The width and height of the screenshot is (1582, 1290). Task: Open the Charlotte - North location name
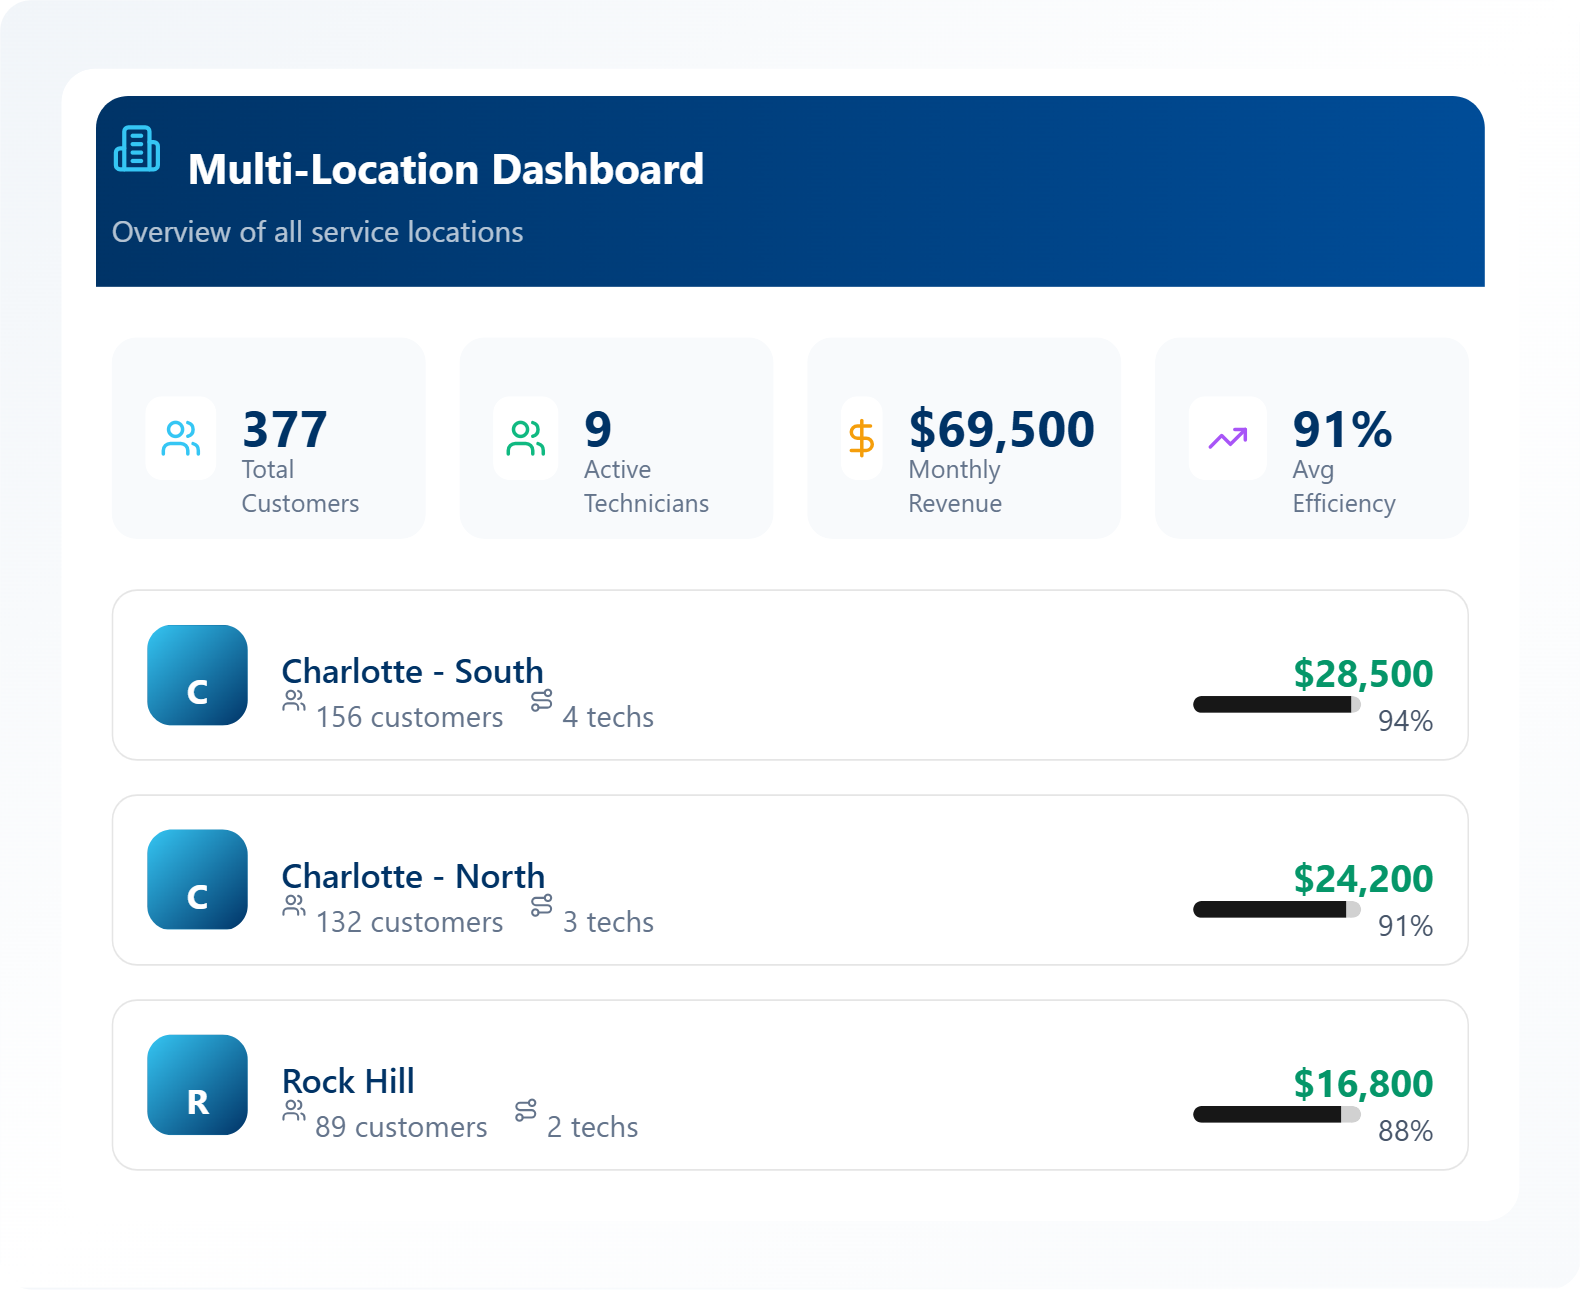tap(413, 876)
